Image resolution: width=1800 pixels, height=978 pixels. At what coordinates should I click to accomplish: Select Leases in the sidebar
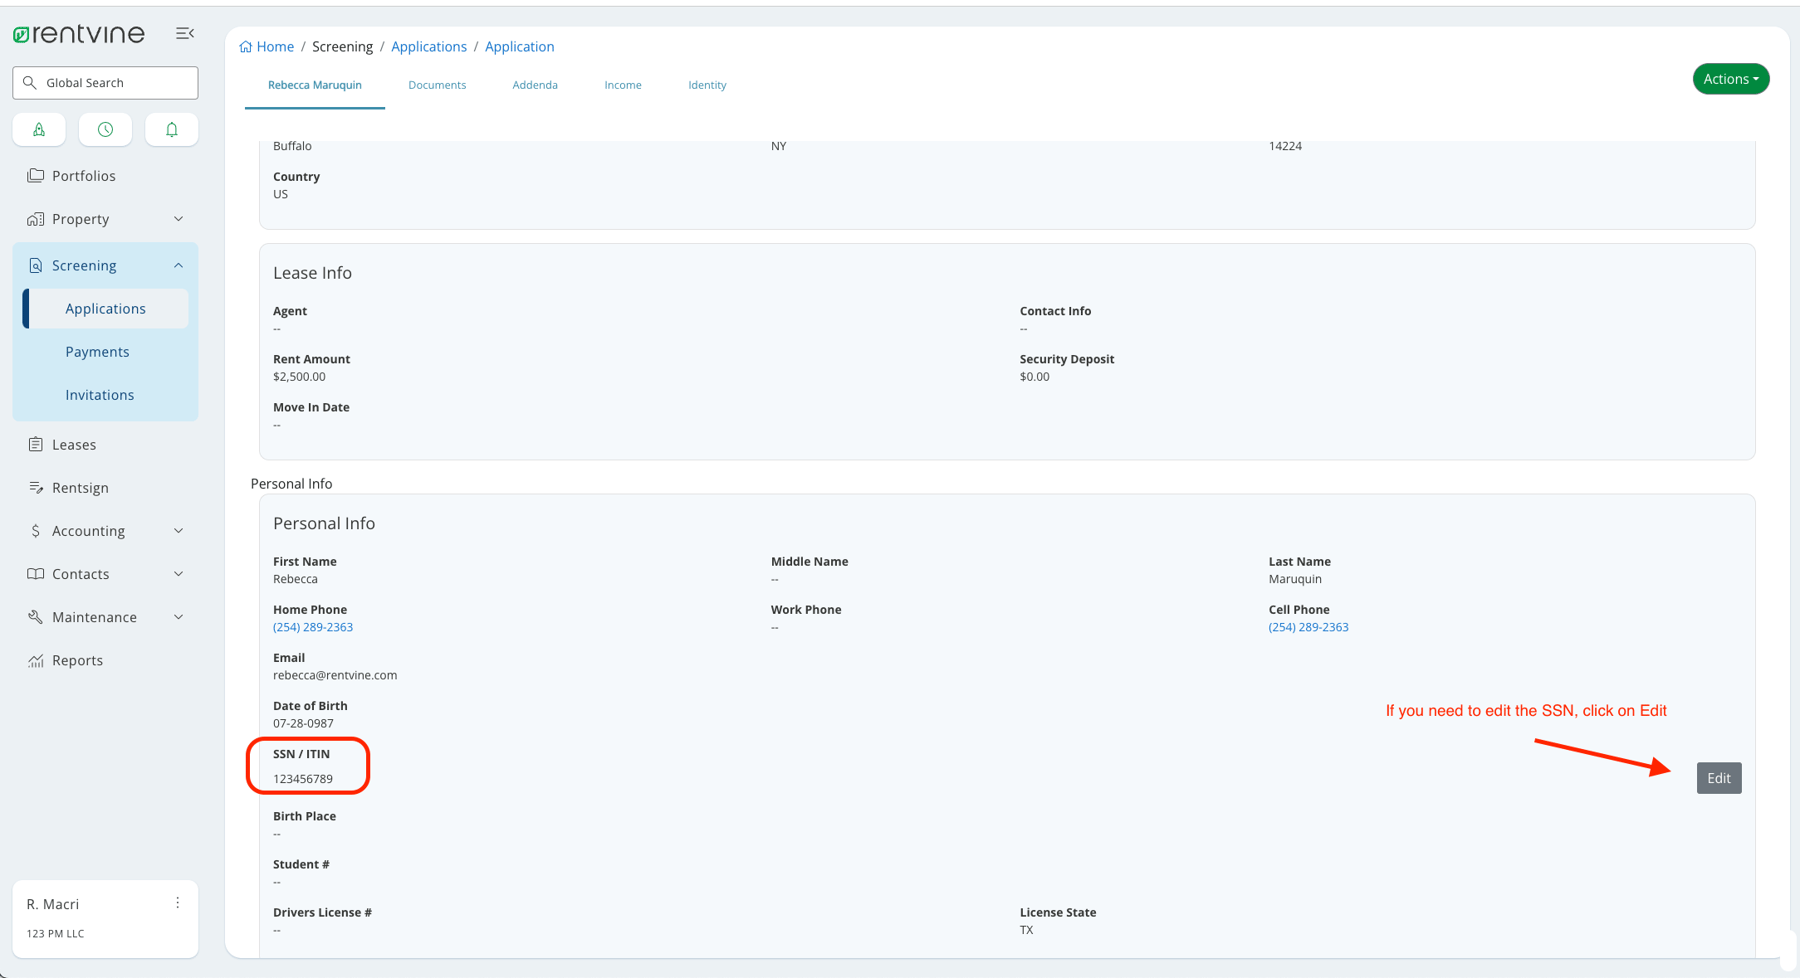pos(72,444)
